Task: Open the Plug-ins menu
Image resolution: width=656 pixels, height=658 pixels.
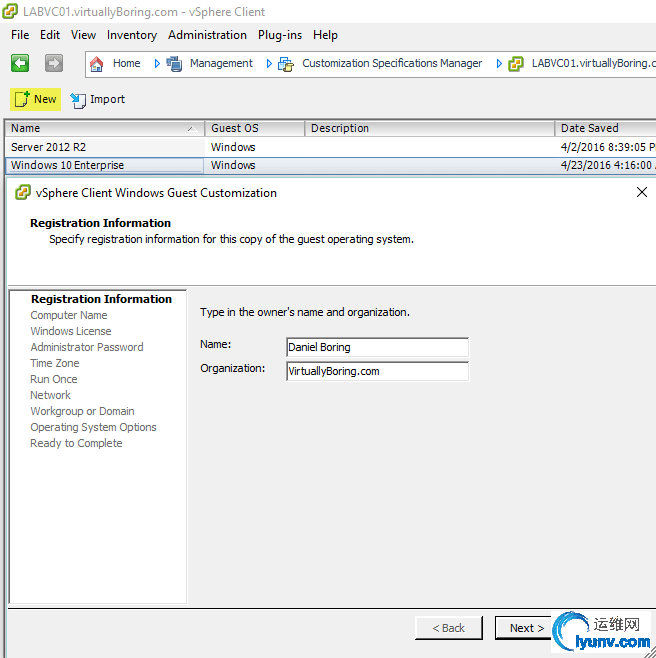Action: coord(280,35)
